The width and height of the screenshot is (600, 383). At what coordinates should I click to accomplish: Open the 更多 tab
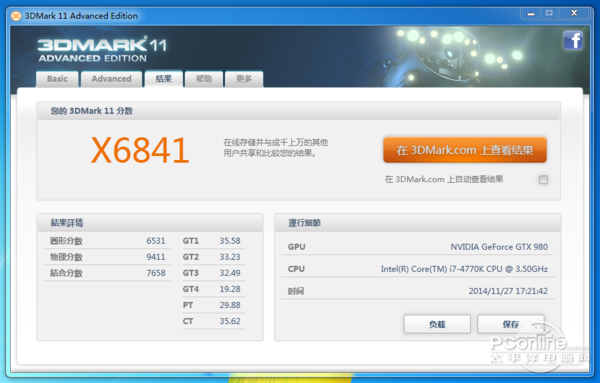(x=244, y=79)
